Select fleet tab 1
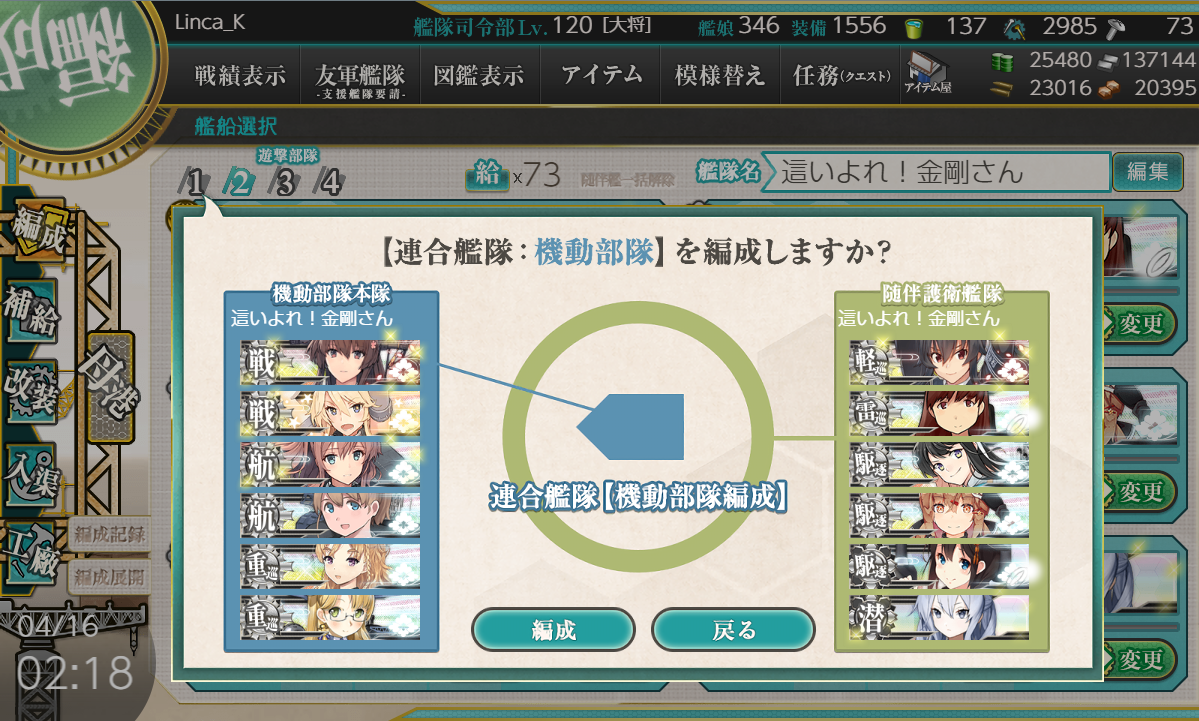 click(193, 182)
